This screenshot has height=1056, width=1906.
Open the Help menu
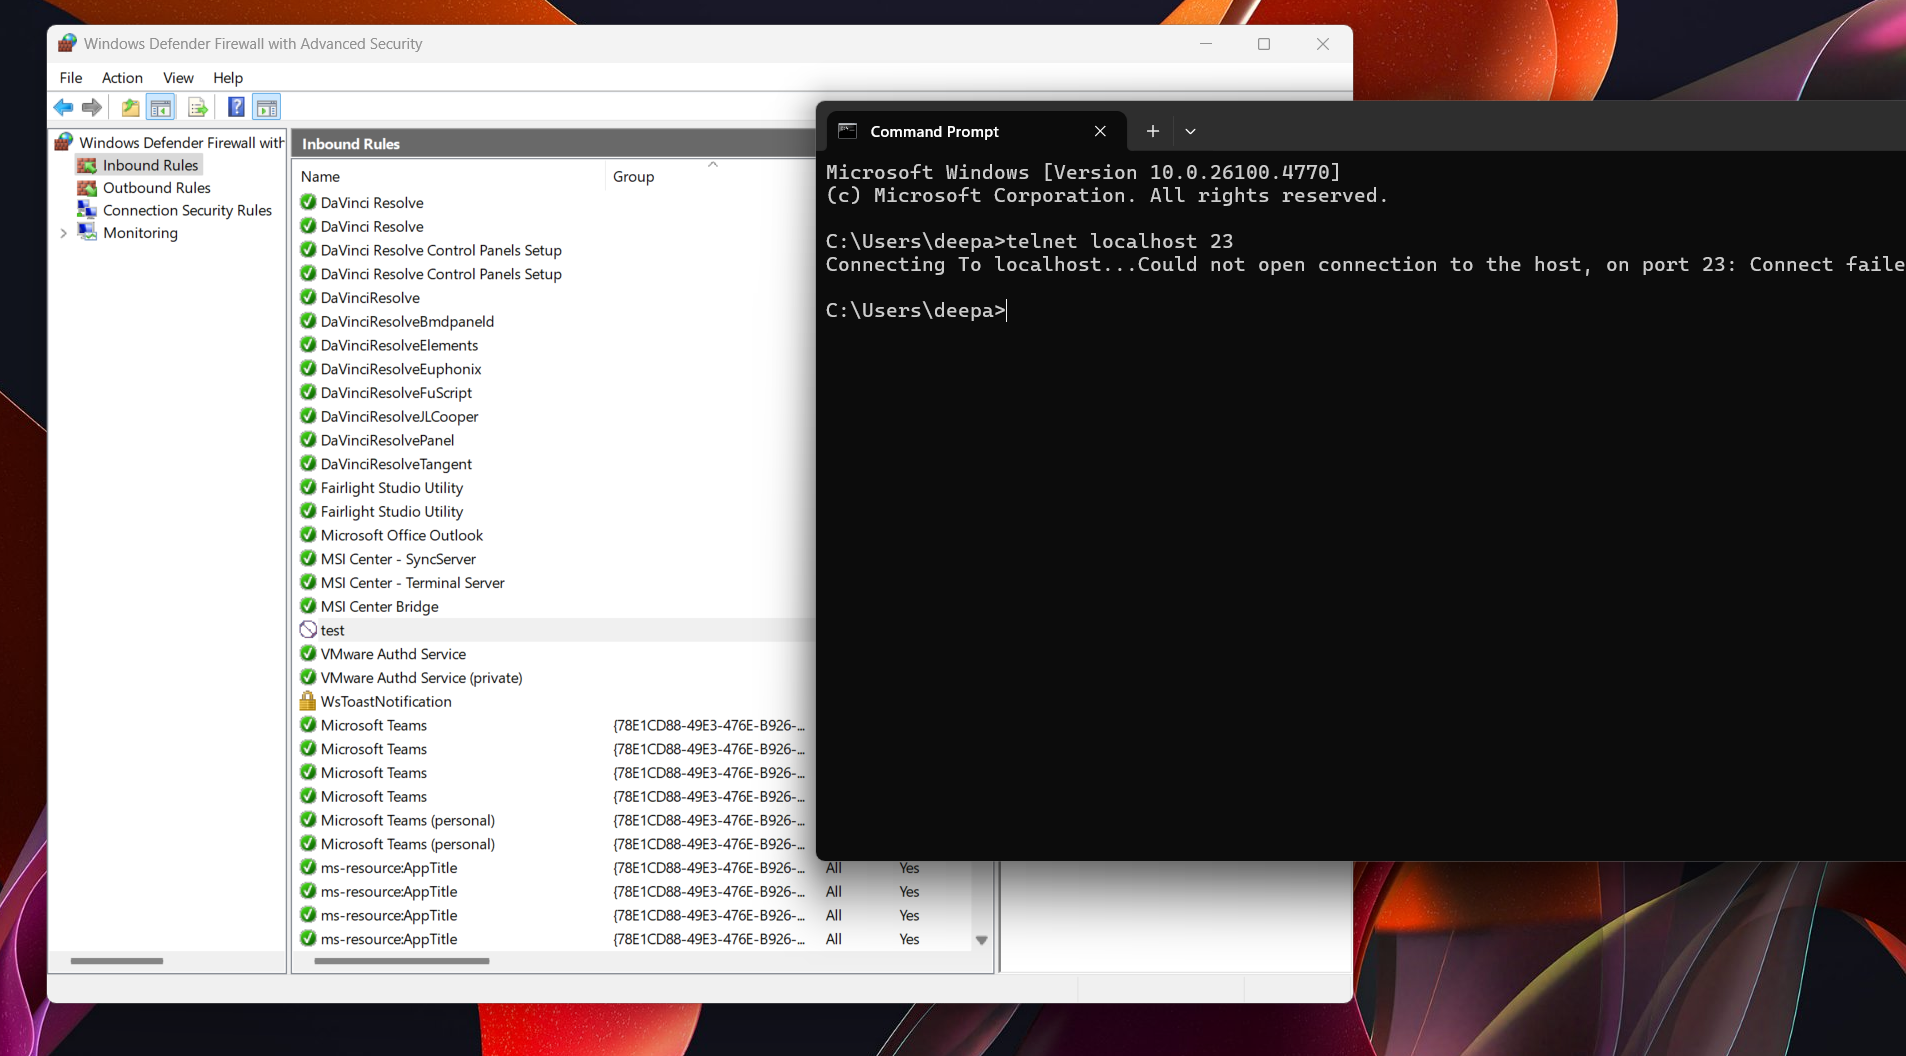pyautogui.click(x=228, y=78)
